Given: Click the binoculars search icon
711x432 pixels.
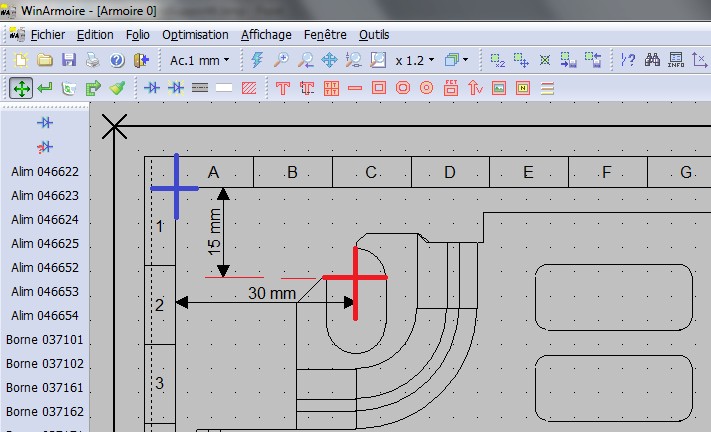Looking at the screenshot, I should tap(652, 60).
